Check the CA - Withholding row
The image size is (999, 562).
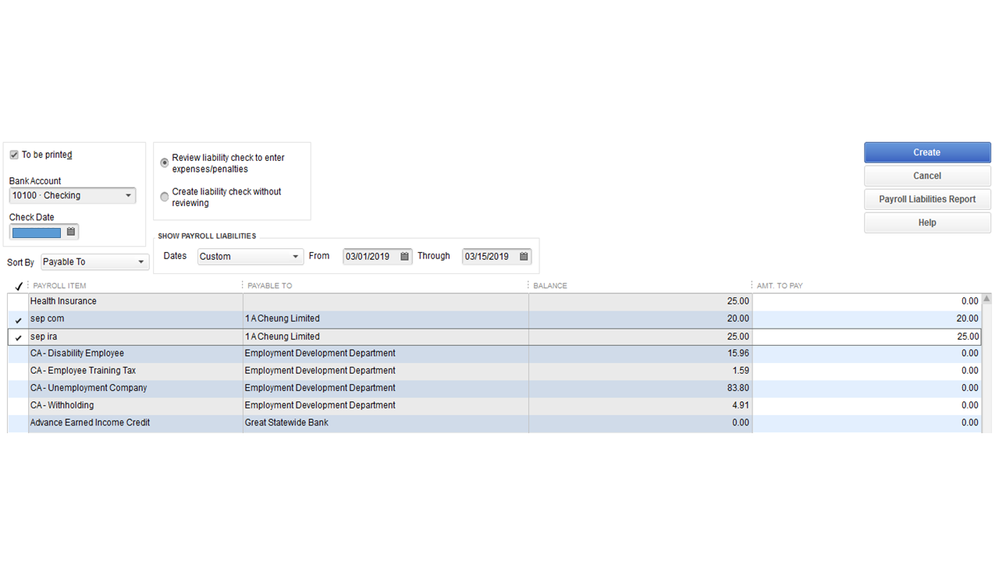[x=18, y=405]
